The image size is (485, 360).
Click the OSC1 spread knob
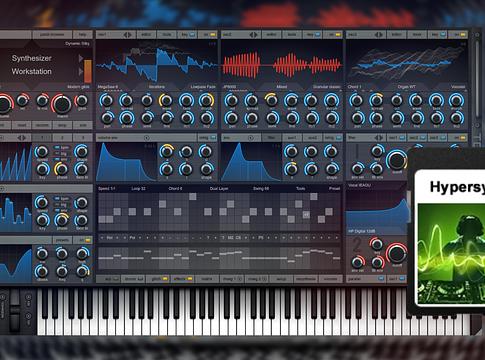[x=126, y=100]
